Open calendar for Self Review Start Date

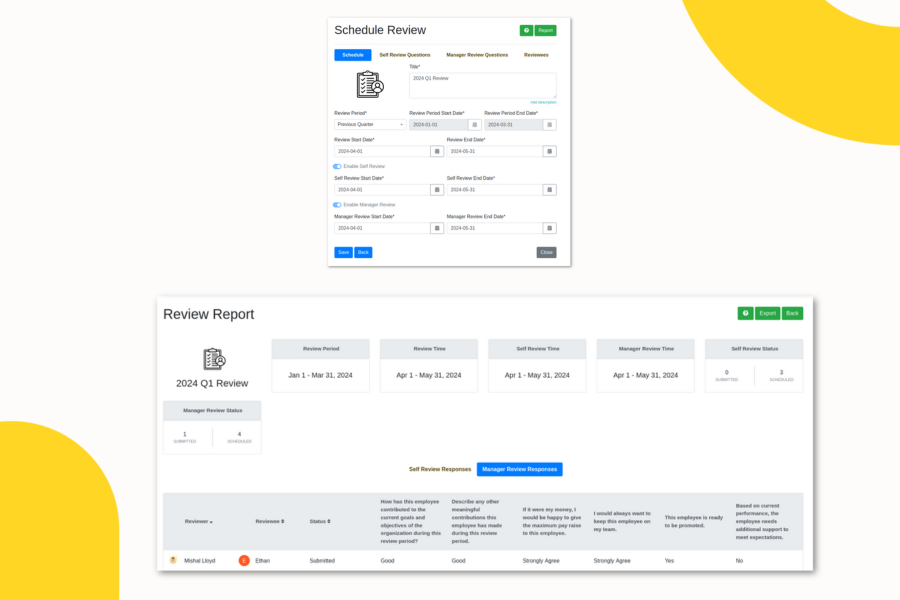pyautogui.click(x=437, y=189)
